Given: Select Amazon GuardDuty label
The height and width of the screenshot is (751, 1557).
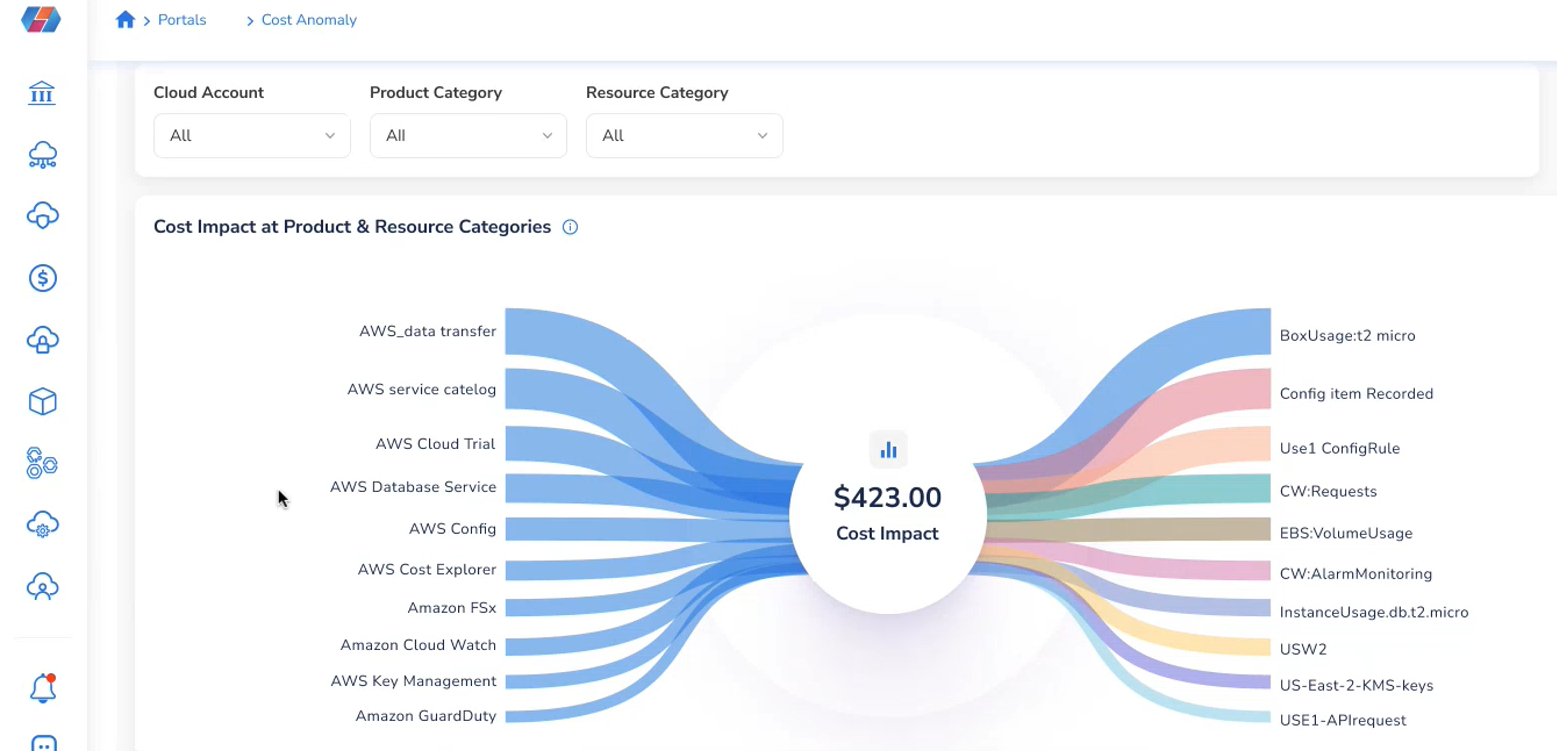Looking at the screenshot, I should (426, 716).
